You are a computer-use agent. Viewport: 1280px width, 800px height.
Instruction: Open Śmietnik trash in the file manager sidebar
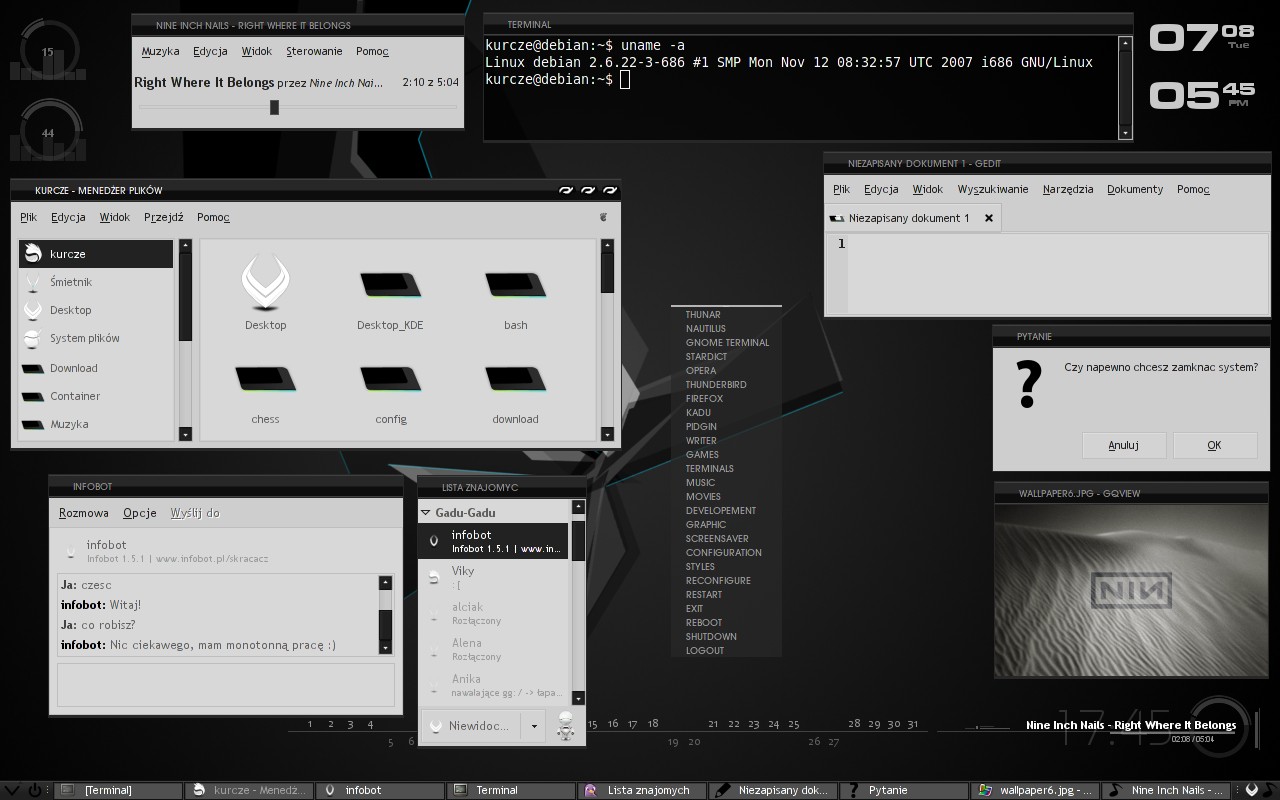pos(96,282)
